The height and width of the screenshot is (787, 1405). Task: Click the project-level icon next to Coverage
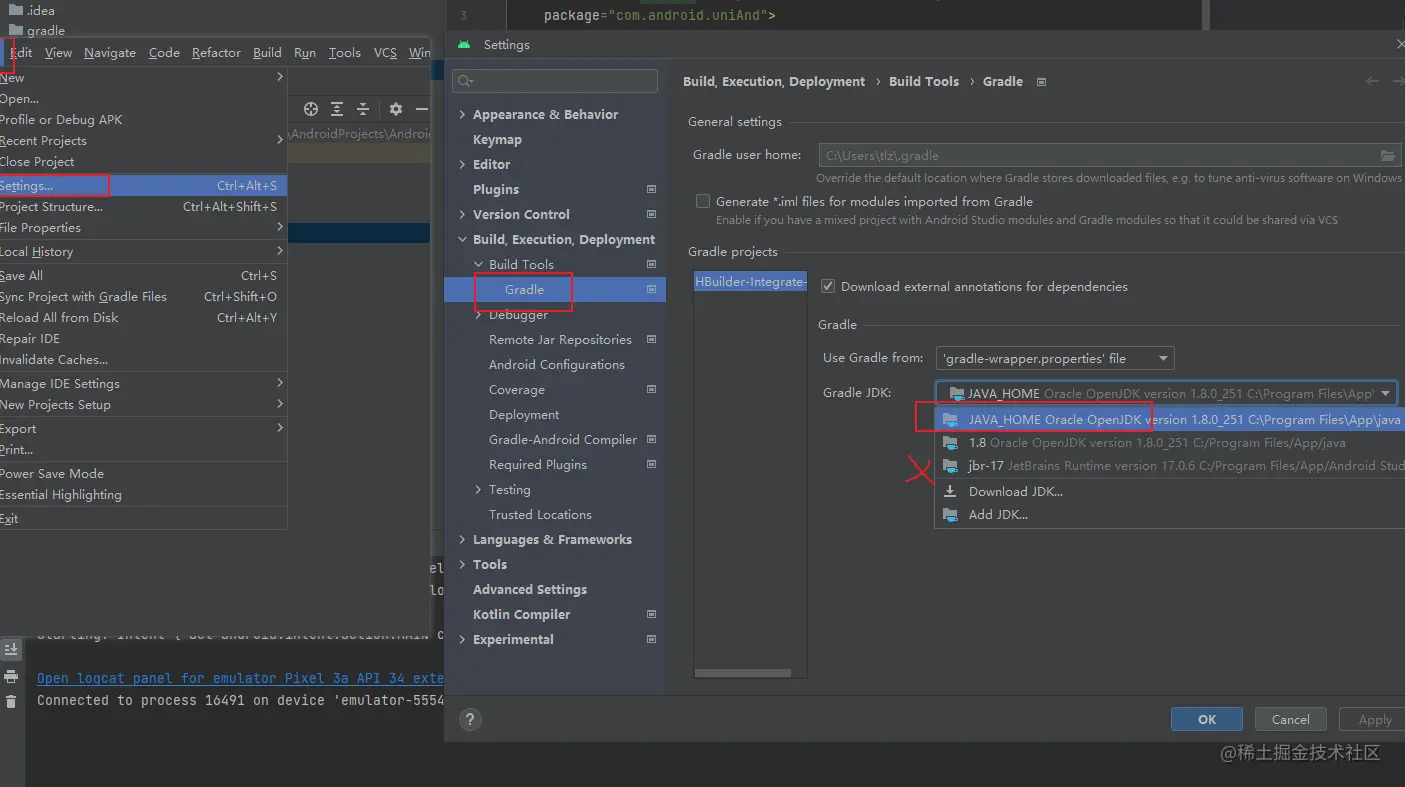[x=652, y=389]
